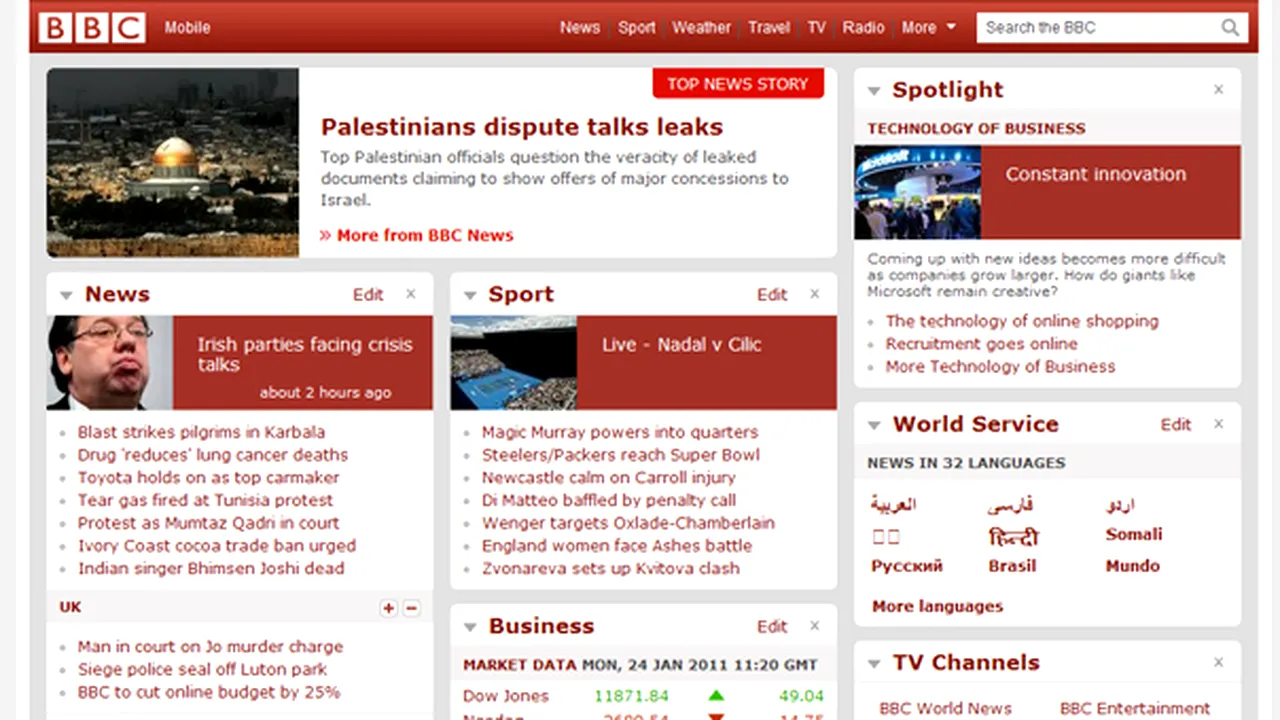The width and height of the screenshot is (1280, 720).
Task: Show fewer UK headlines with minus icon
Action: coord(411,608)
